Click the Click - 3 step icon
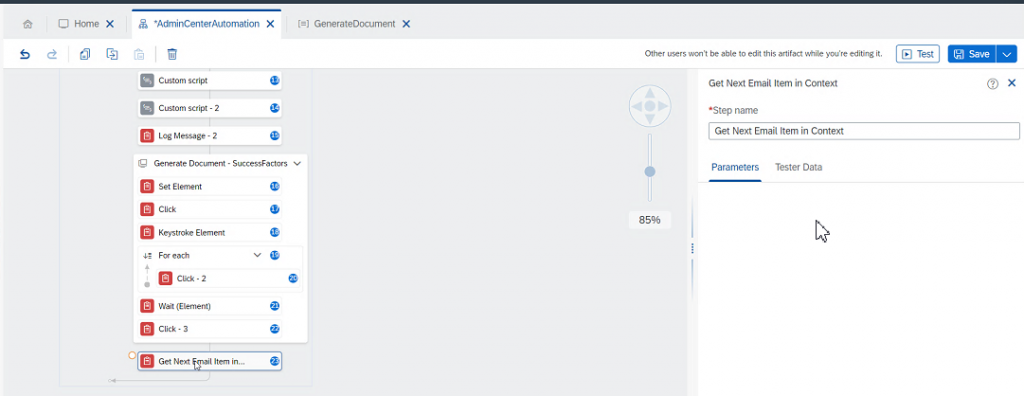The height and width of the screenshot is (396, 1024). (148, 329)
